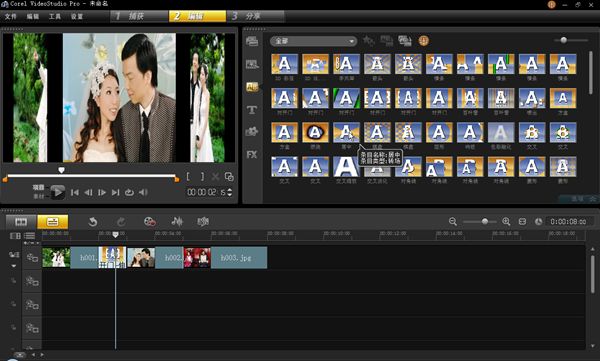
Task: Enlarge the preview window
Action: [229, 177]
